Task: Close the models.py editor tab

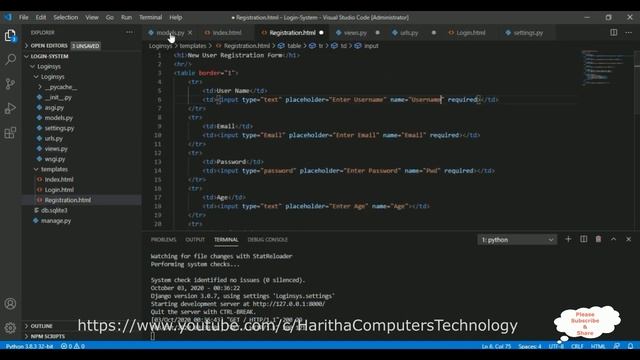Action: click(x=190, y=33)
